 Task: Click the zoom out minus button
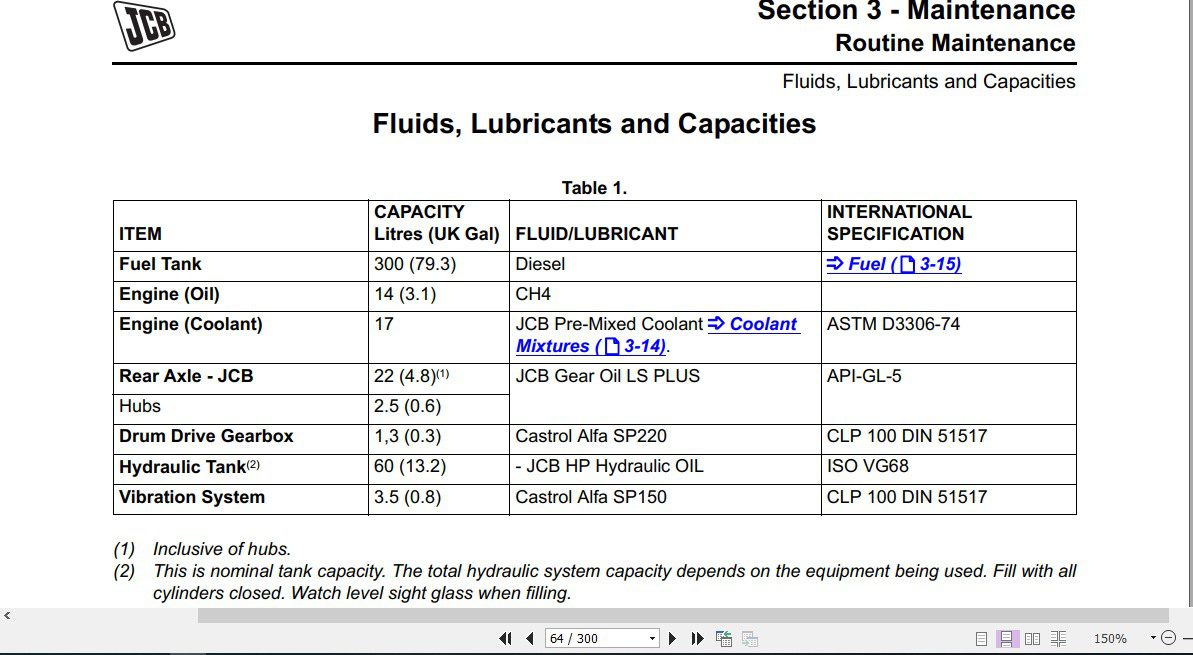[1169, 638]
